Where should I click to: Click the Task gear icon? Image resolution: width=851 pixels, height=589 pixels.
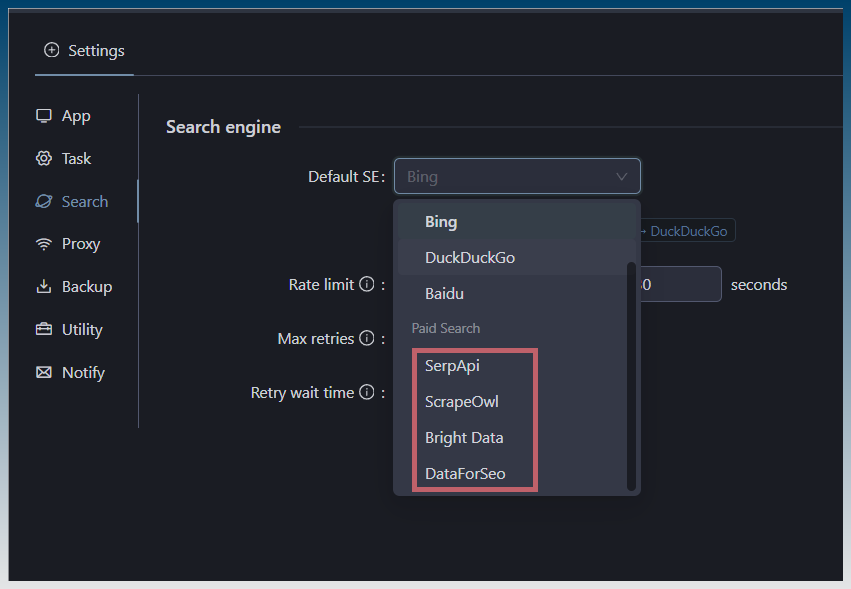[x=44, y=159]
